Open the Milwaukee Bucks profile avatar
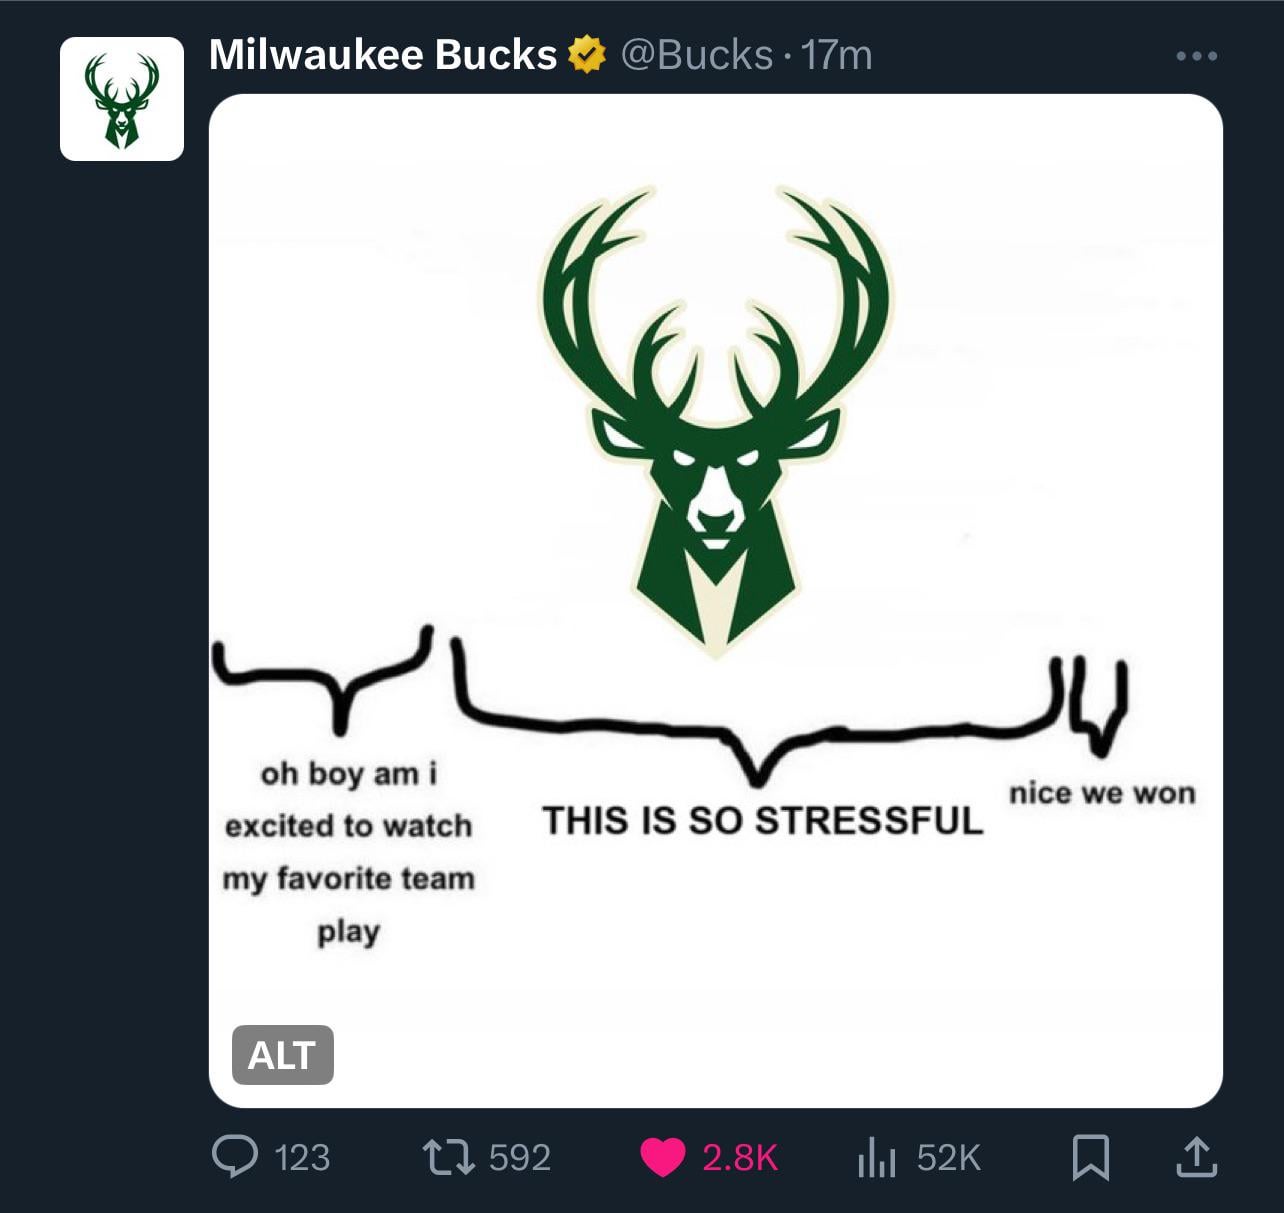This screenshot has width=1284, height=1213. pyautogui.click(x=122, y=99)
